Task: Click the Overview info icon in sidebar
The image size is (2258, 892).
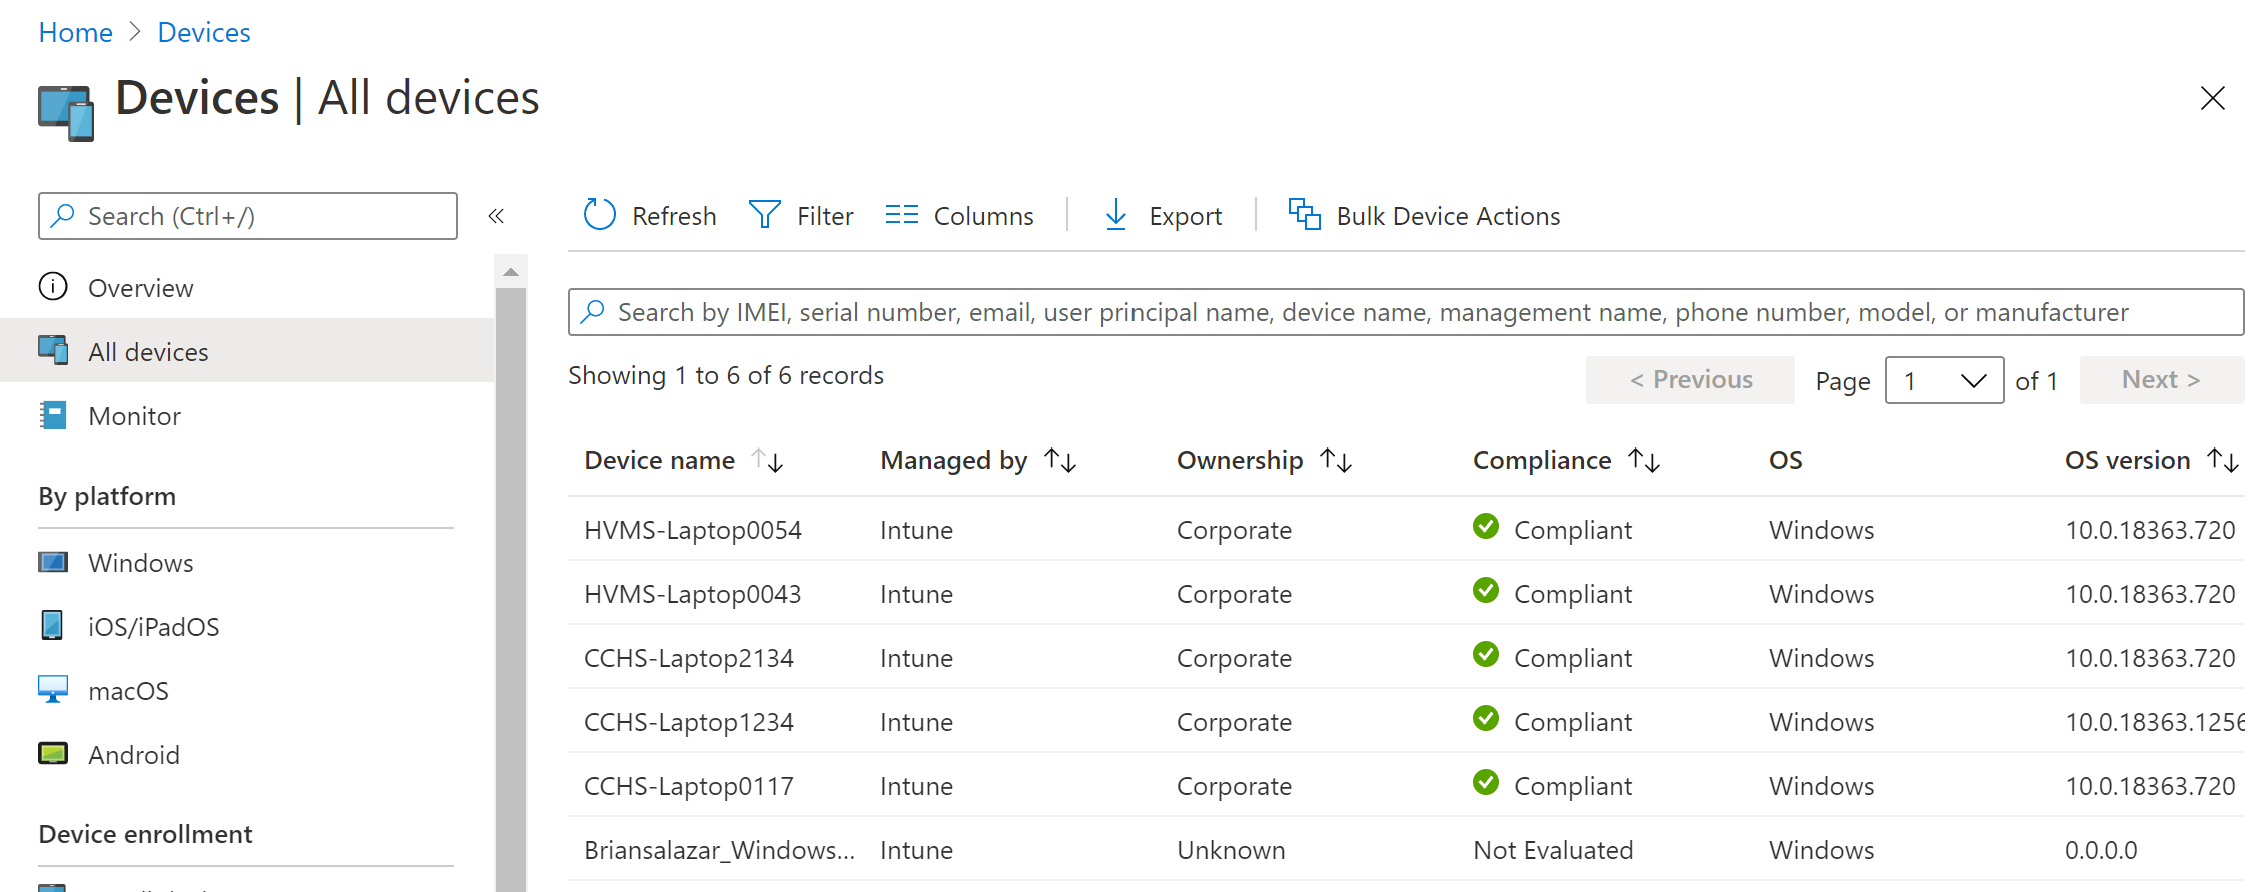Action: (53, 287)
